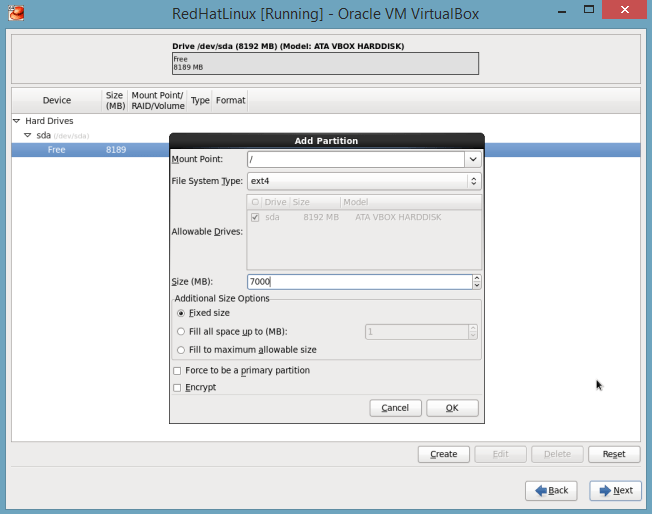The width and height of the screenshot is (652, 514).
Task: Decrease Size (MB) with the down stepper arrow
Action: tap(477, 285)
